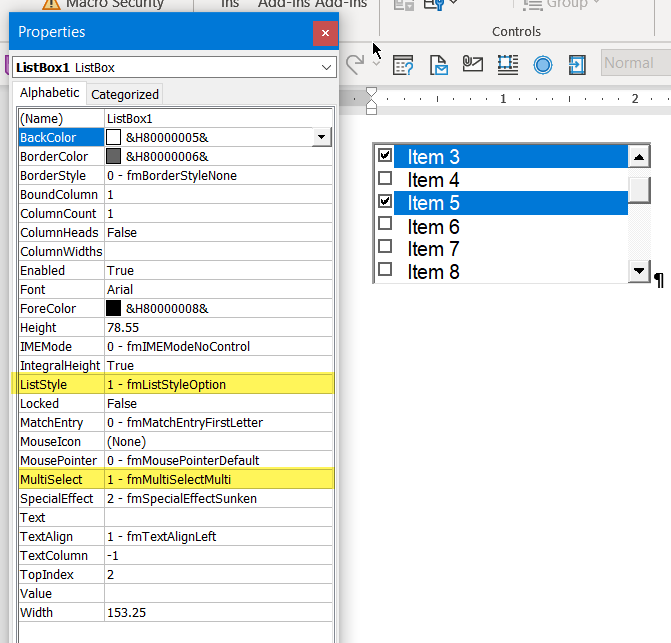Check the Item 8 checkbox
Viewport: 671px width, 643px height.
(385, 269)
